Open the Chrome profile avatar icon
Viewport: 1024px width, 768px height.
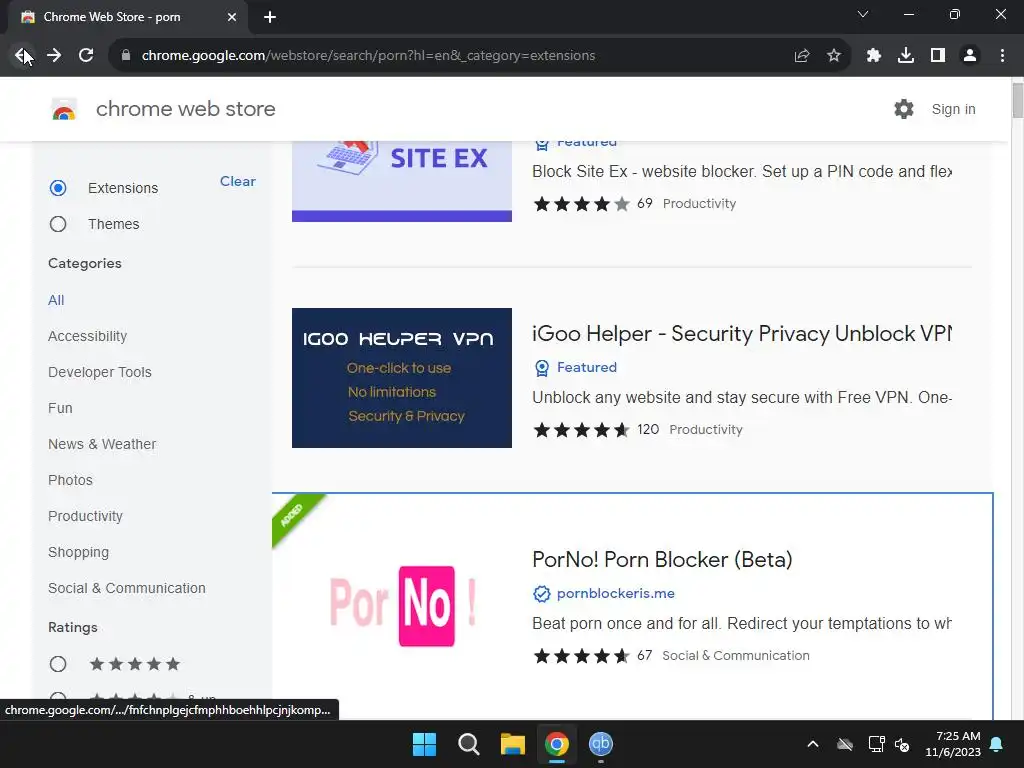click(970, 56)
